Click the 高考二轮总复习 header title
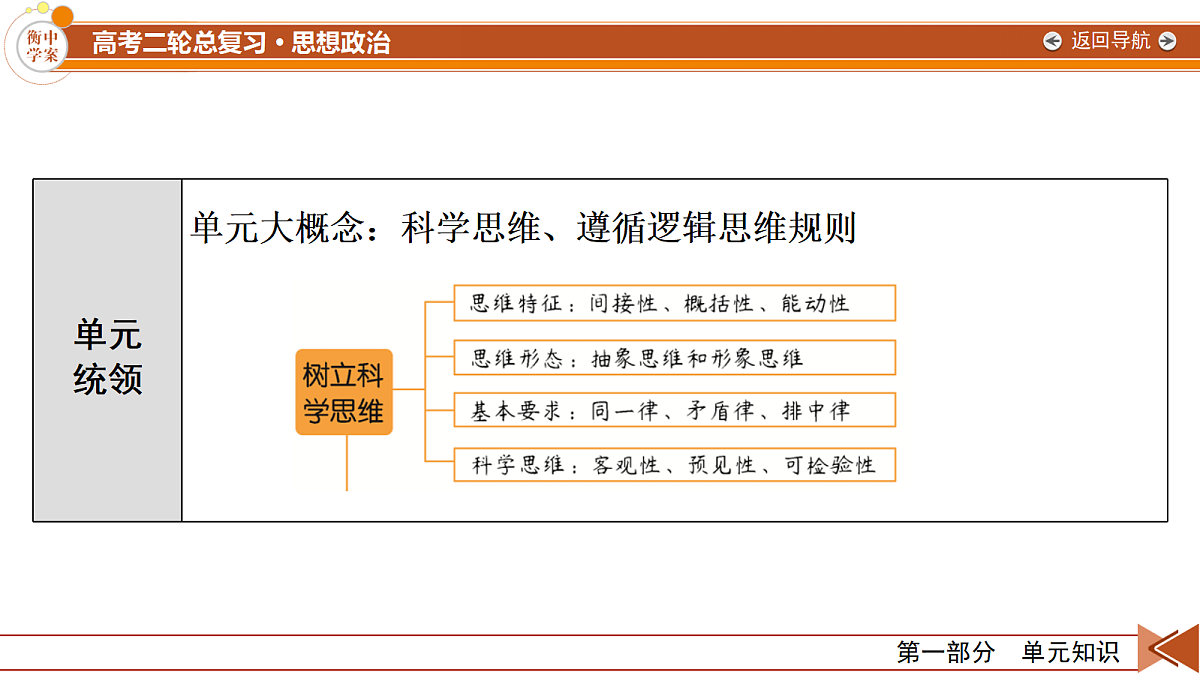Viewport: 1200px width, 675px height. [x=179, y=43]
